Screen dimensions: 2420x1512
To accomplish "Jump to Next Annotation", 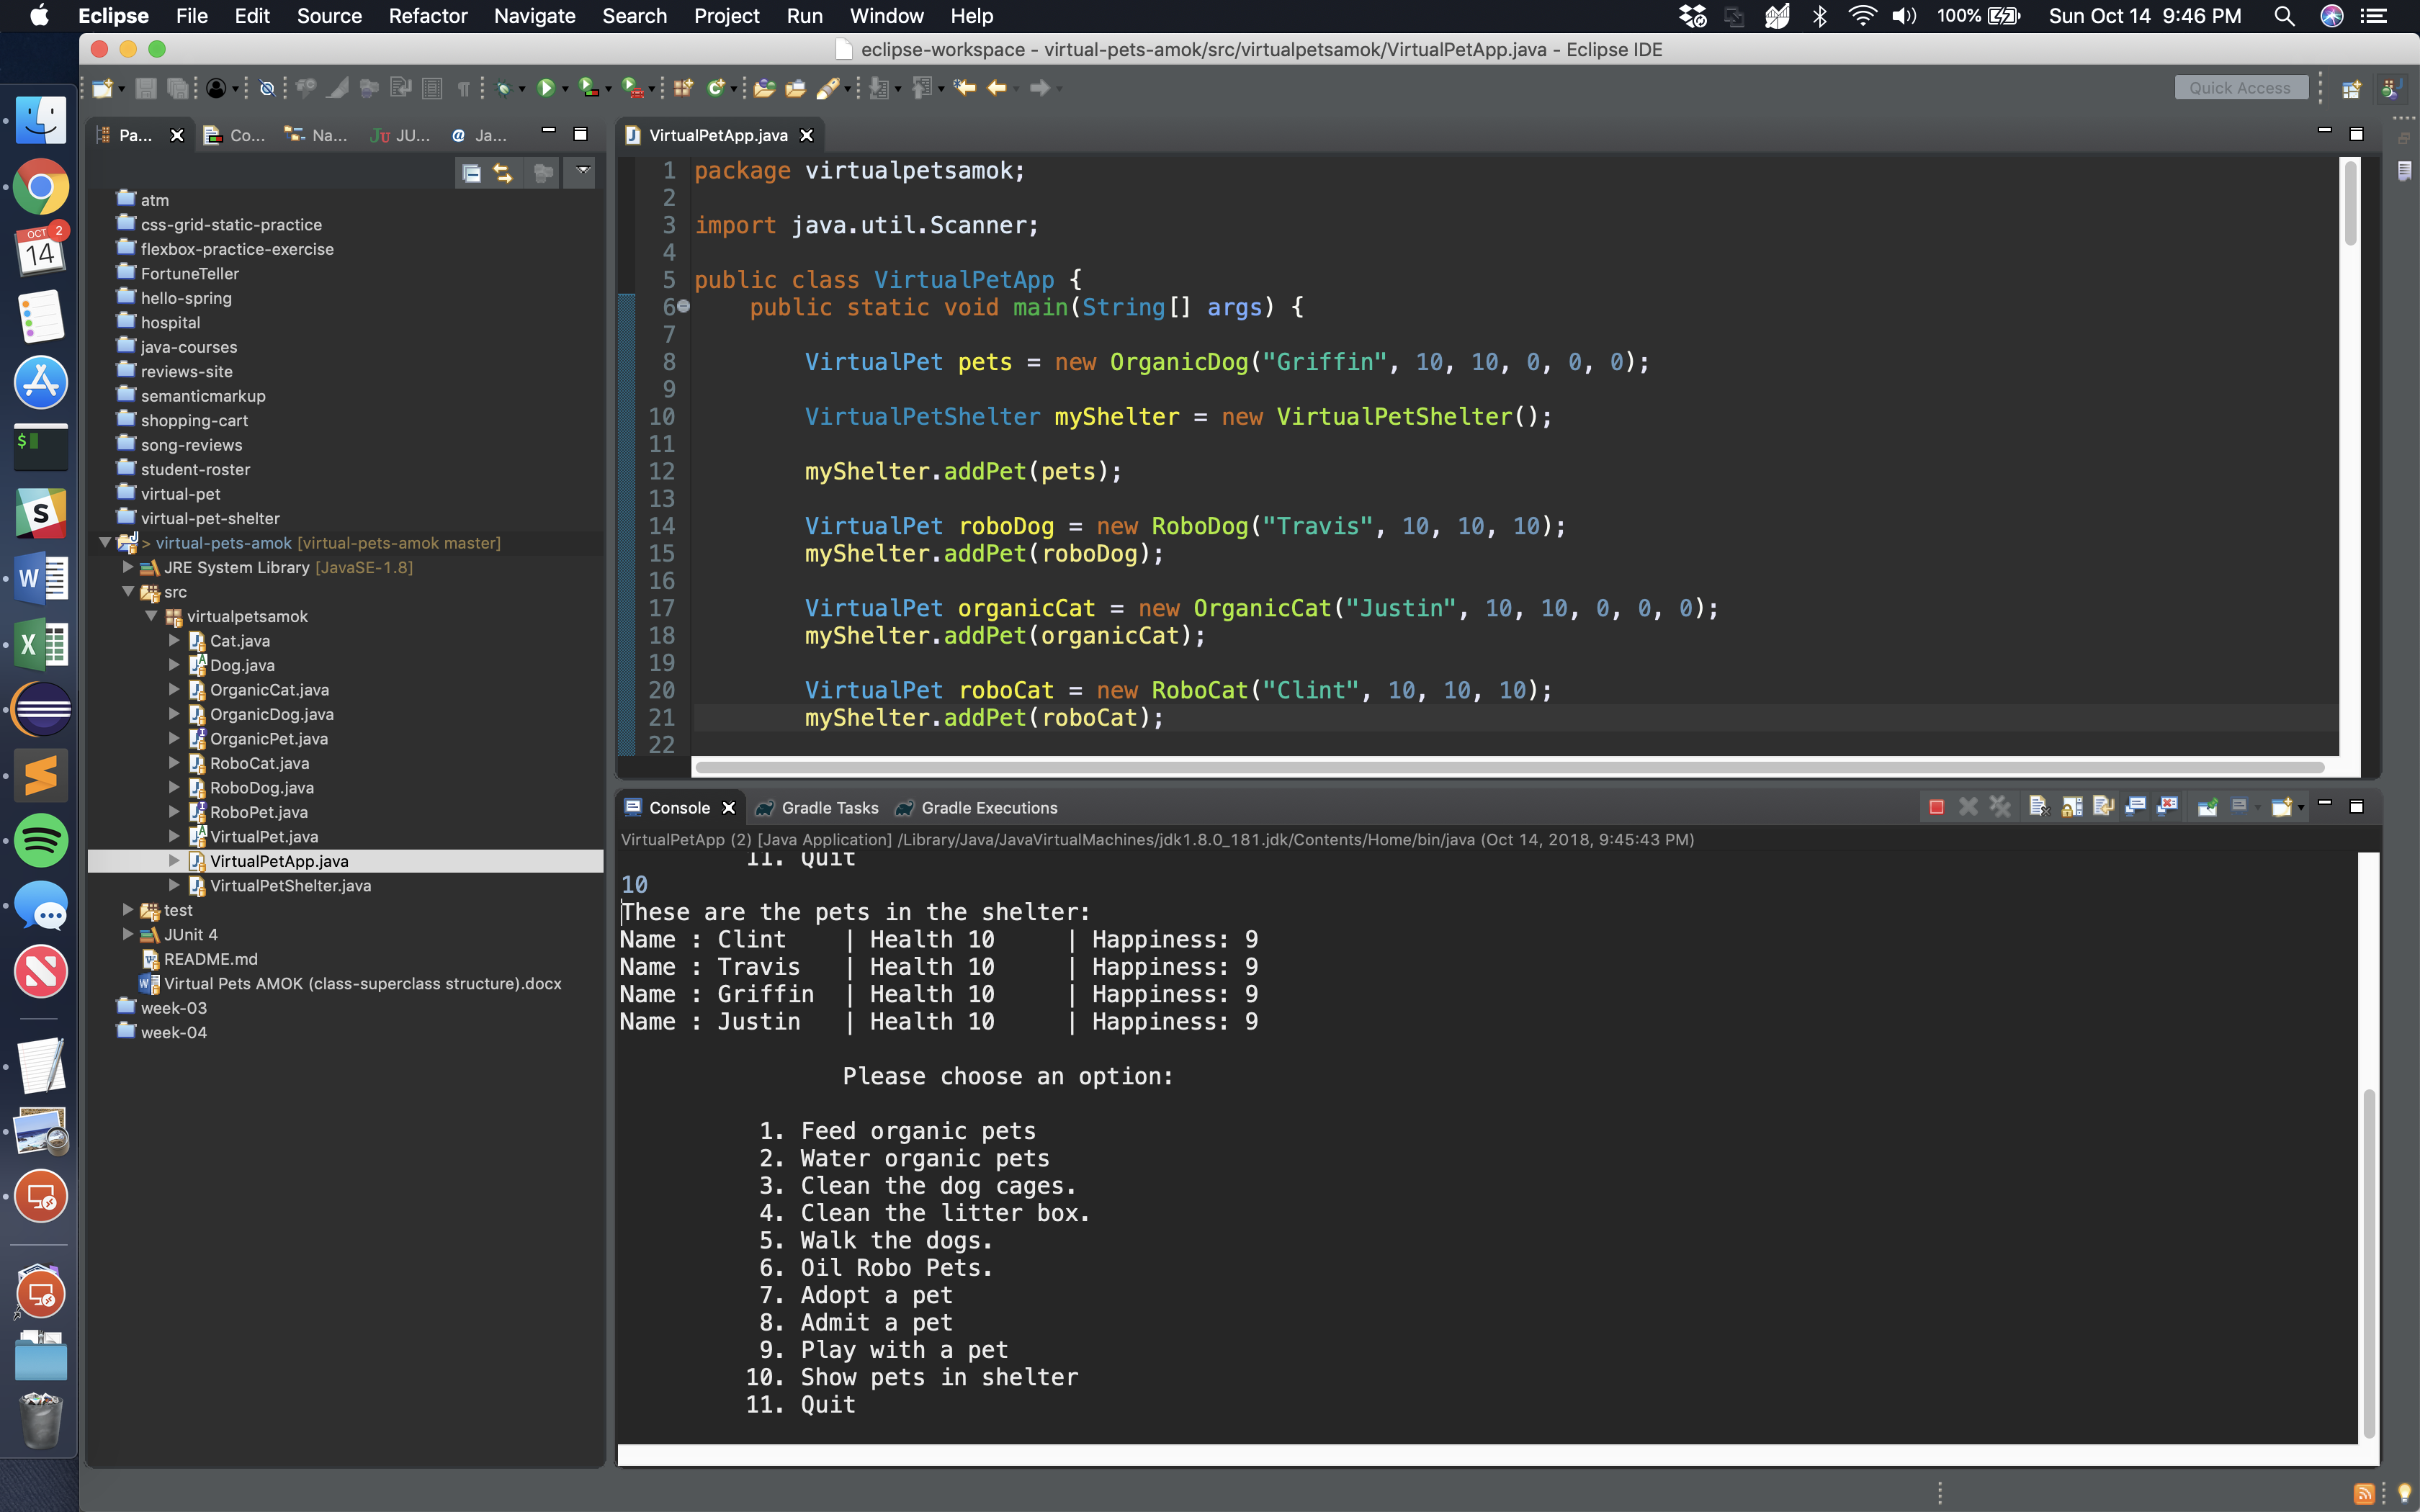I will point(880,88).
